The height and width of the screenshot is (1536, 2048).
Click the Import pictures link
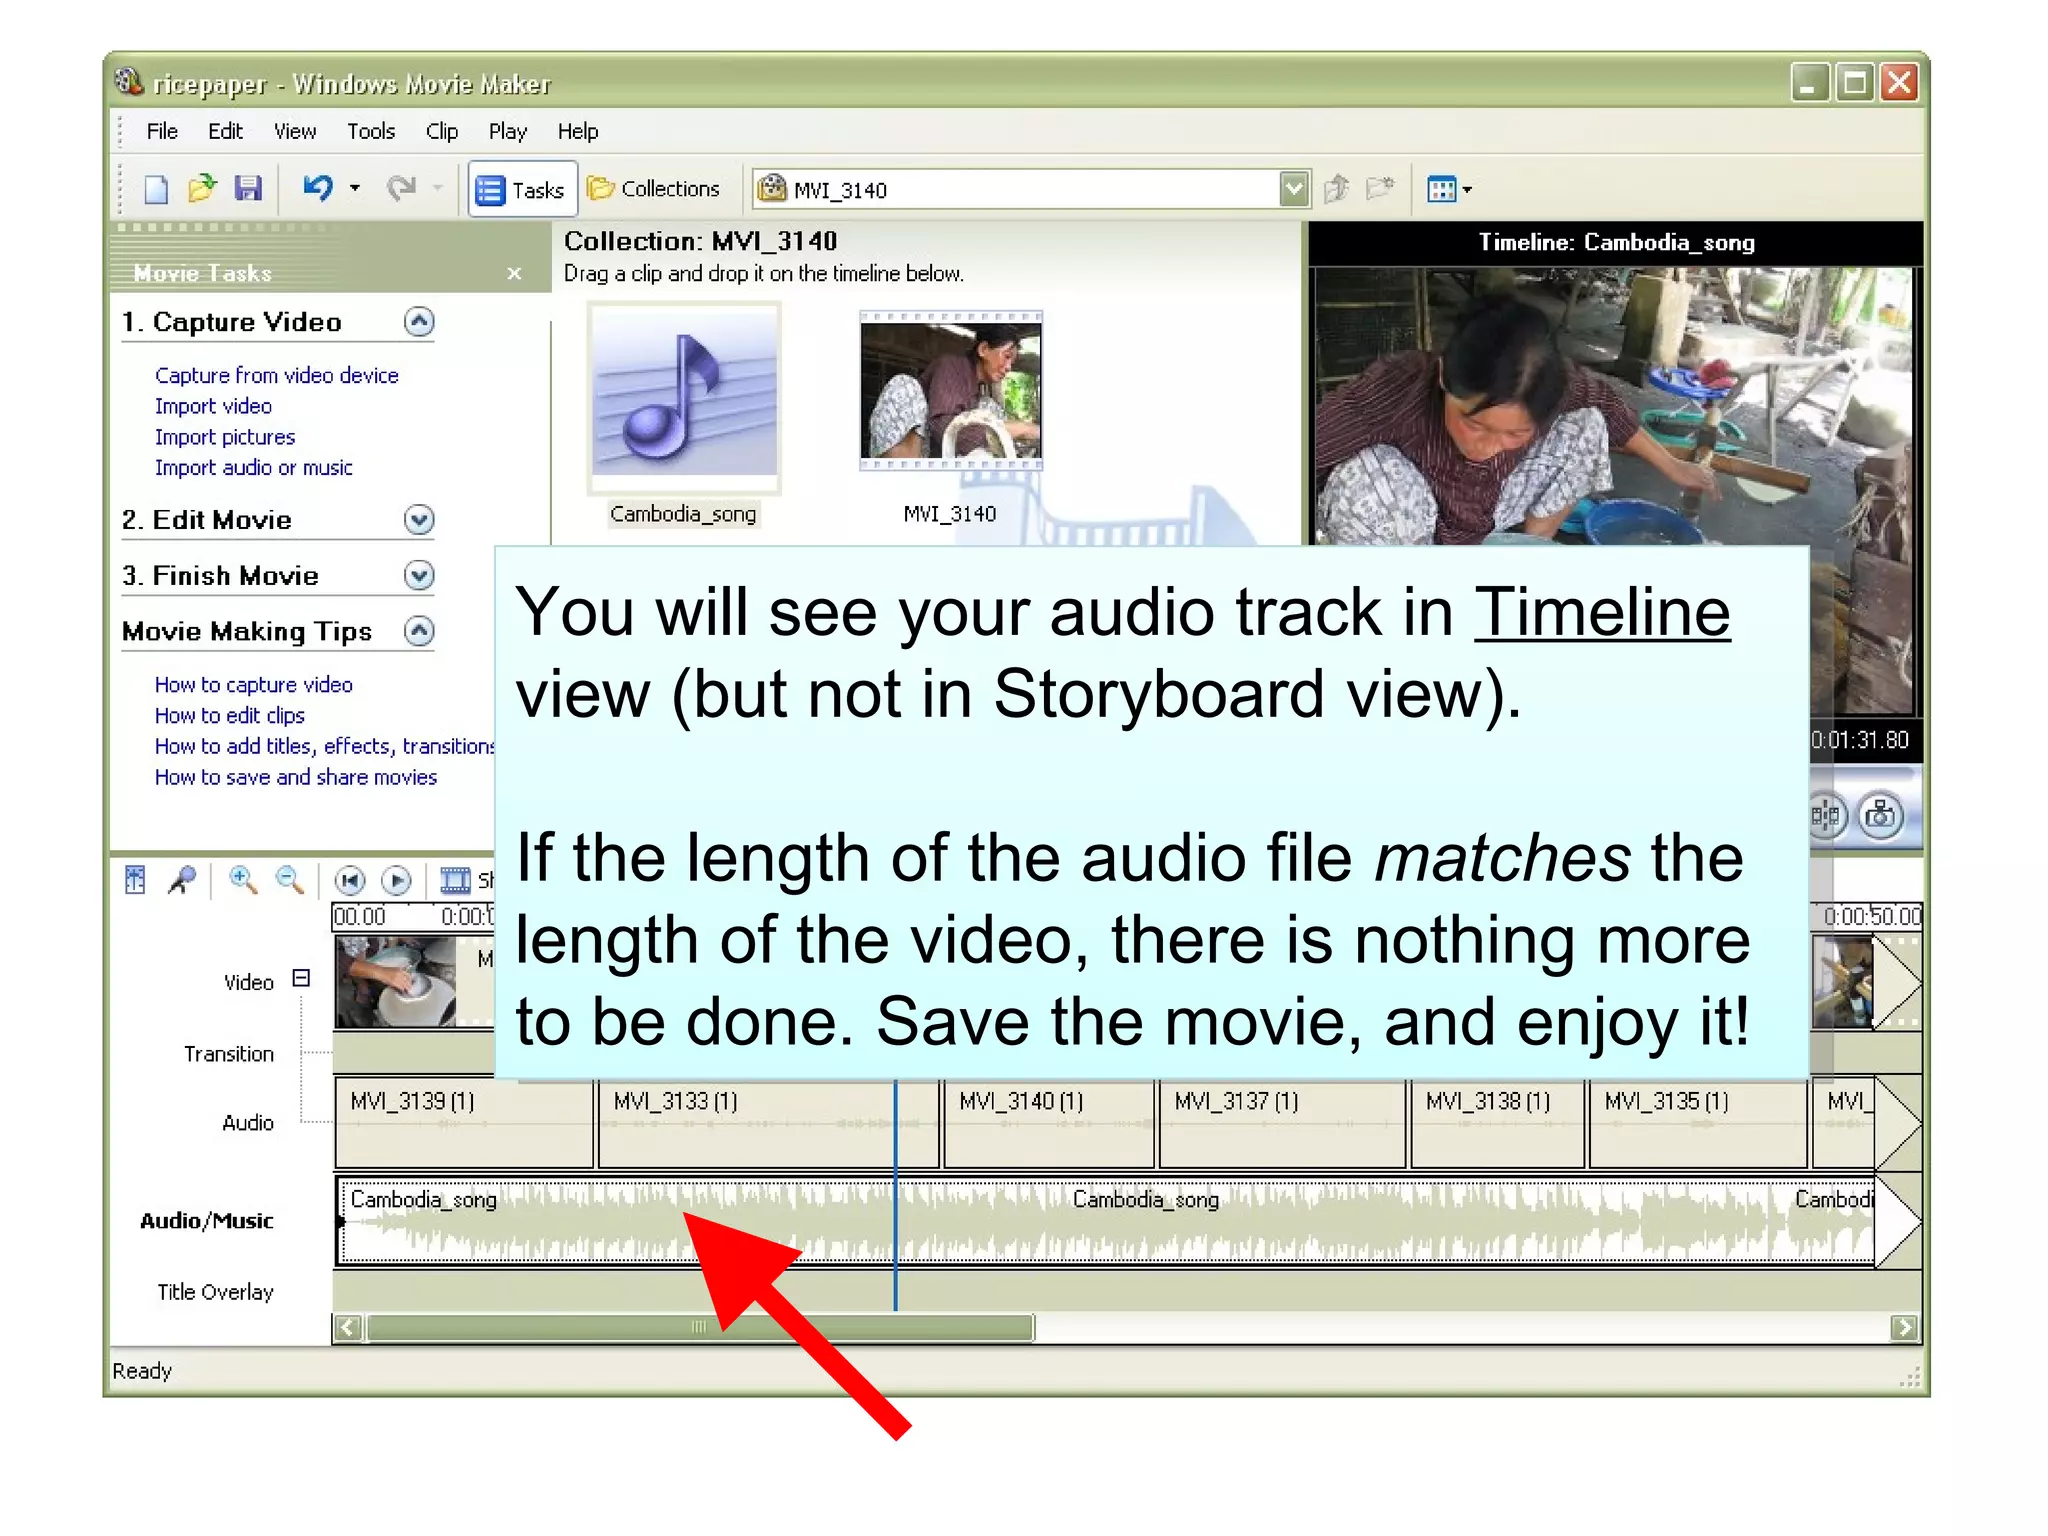(x=225, y=437)
